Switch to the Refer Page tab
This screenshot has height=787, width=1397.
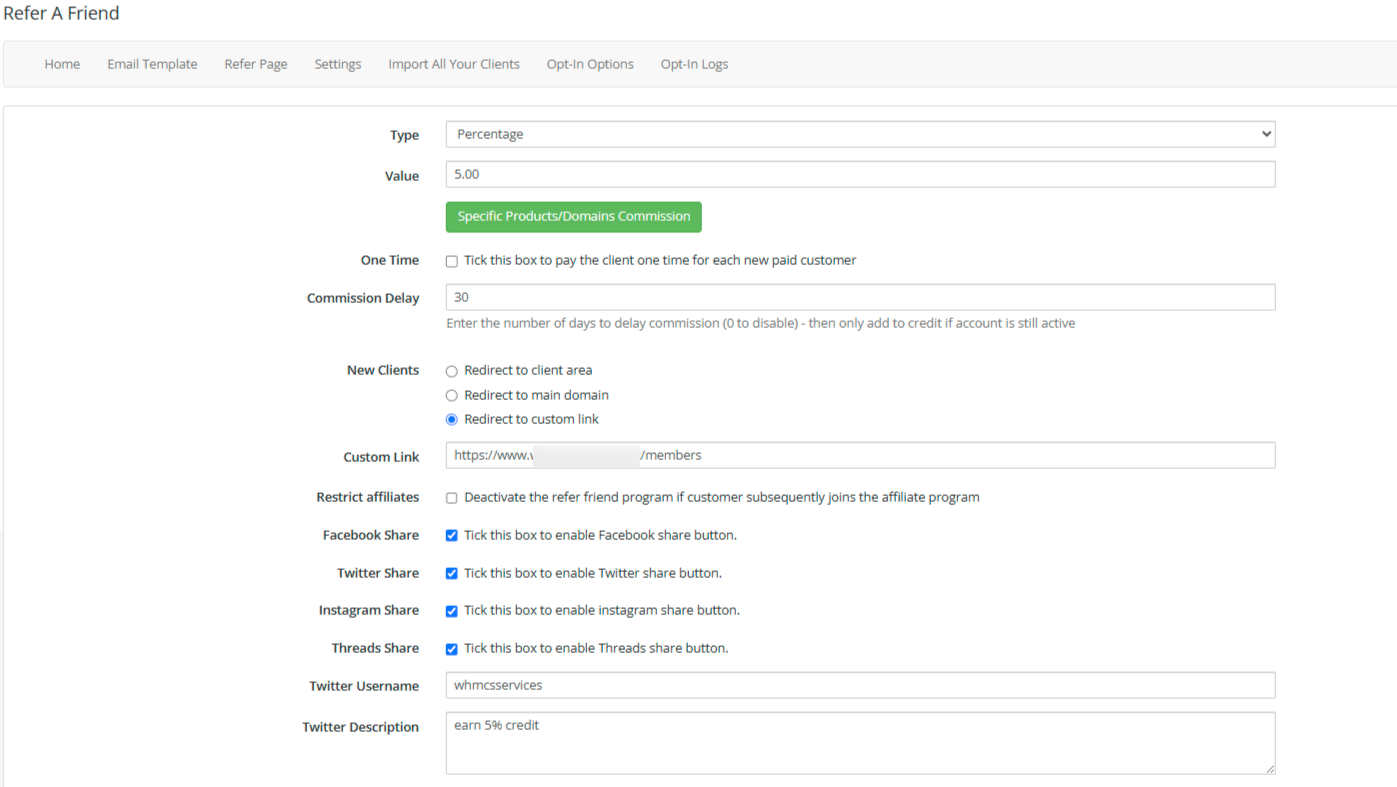256,64
